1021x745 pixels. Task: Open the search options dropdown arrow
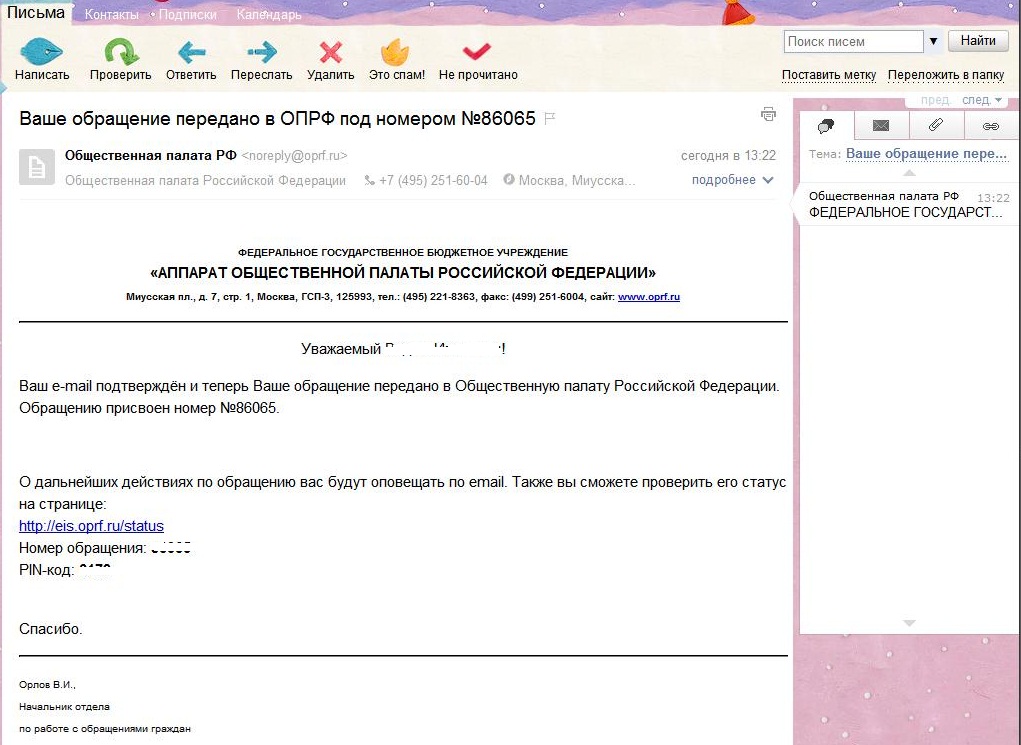coord(934,41)
